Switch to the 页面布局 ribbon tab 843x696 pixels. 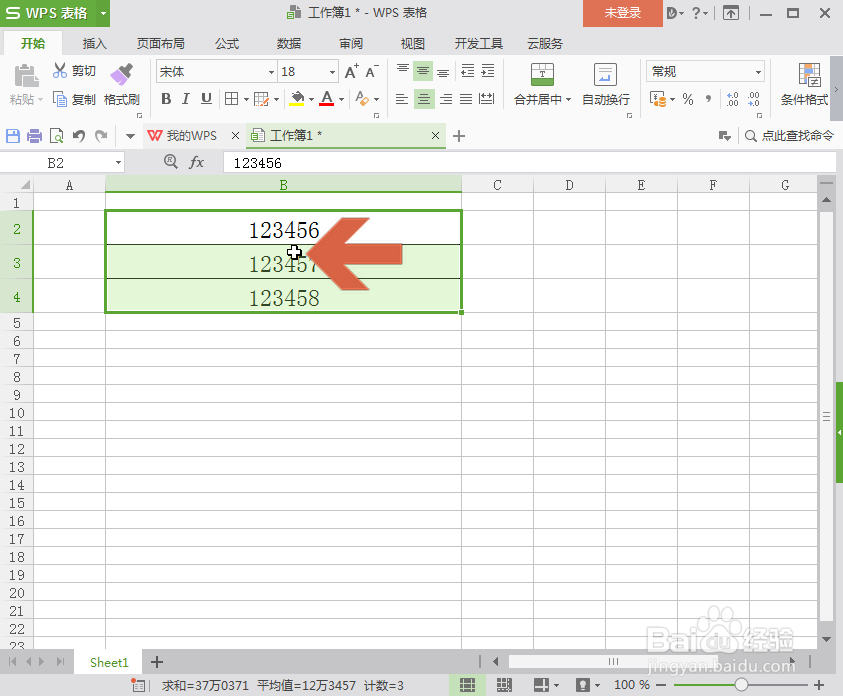160,43
